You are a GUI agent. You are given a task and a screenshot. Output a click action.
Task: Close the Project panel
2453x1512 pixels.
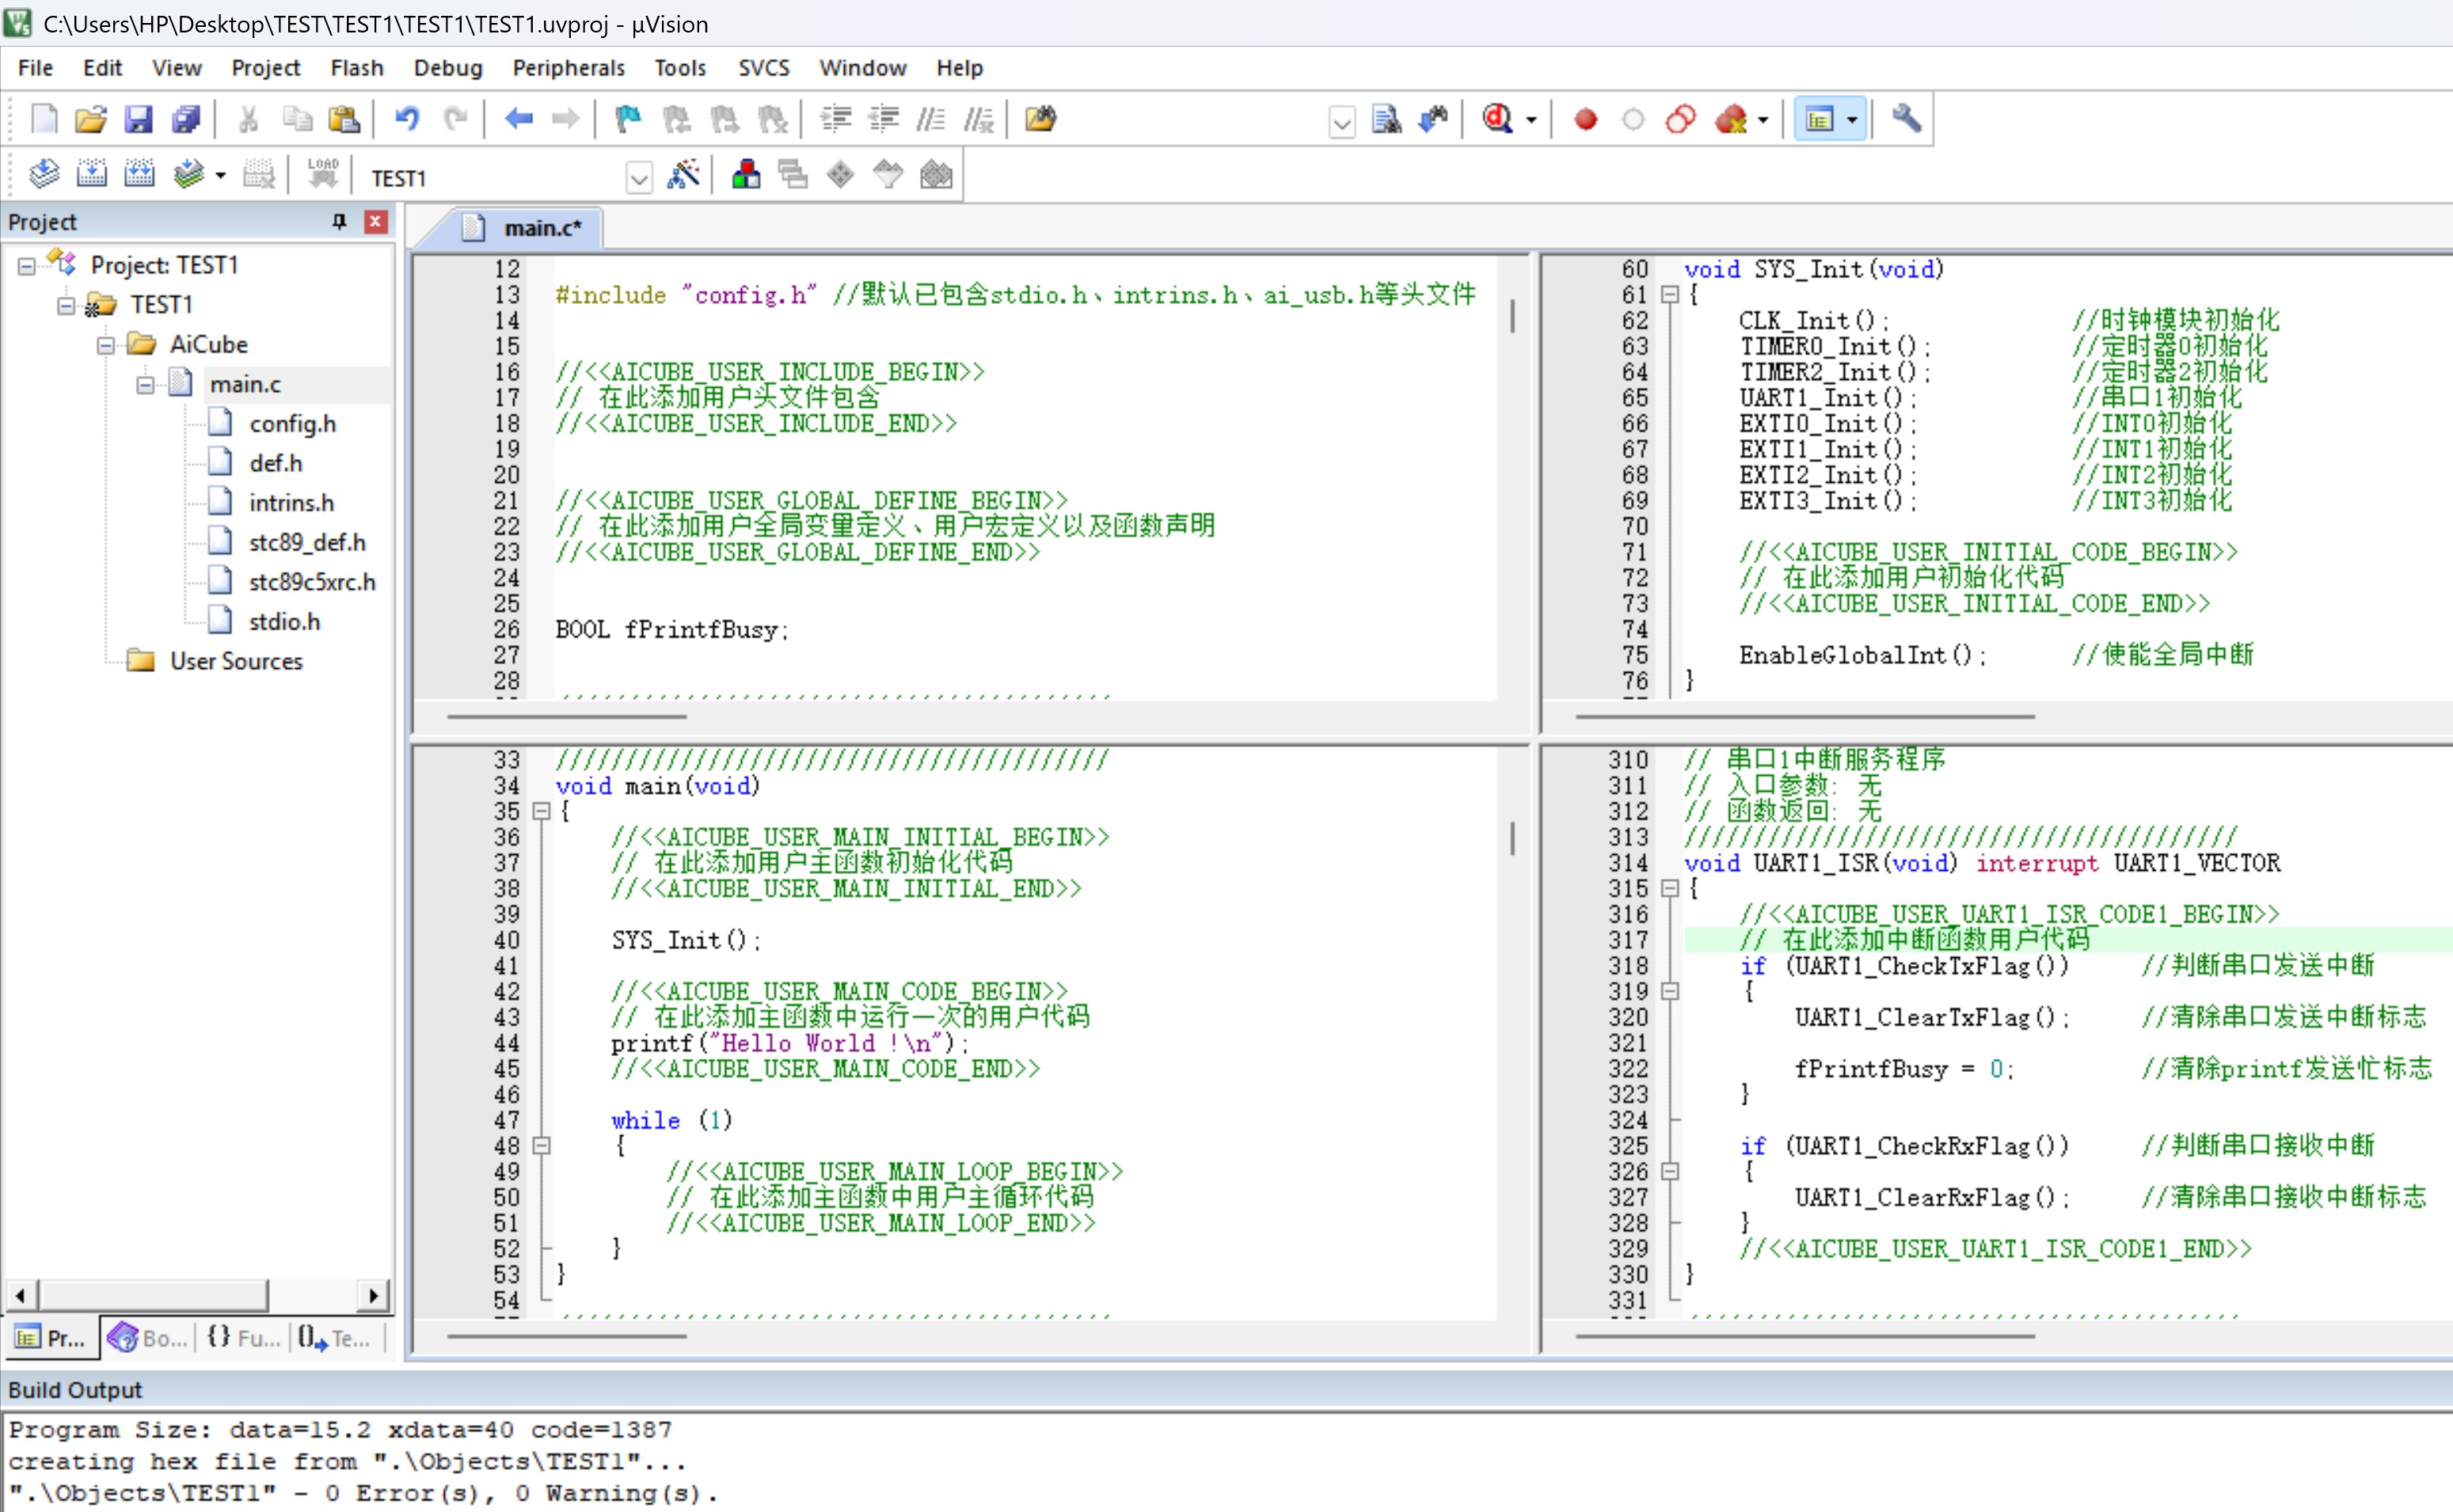(376, 222)
